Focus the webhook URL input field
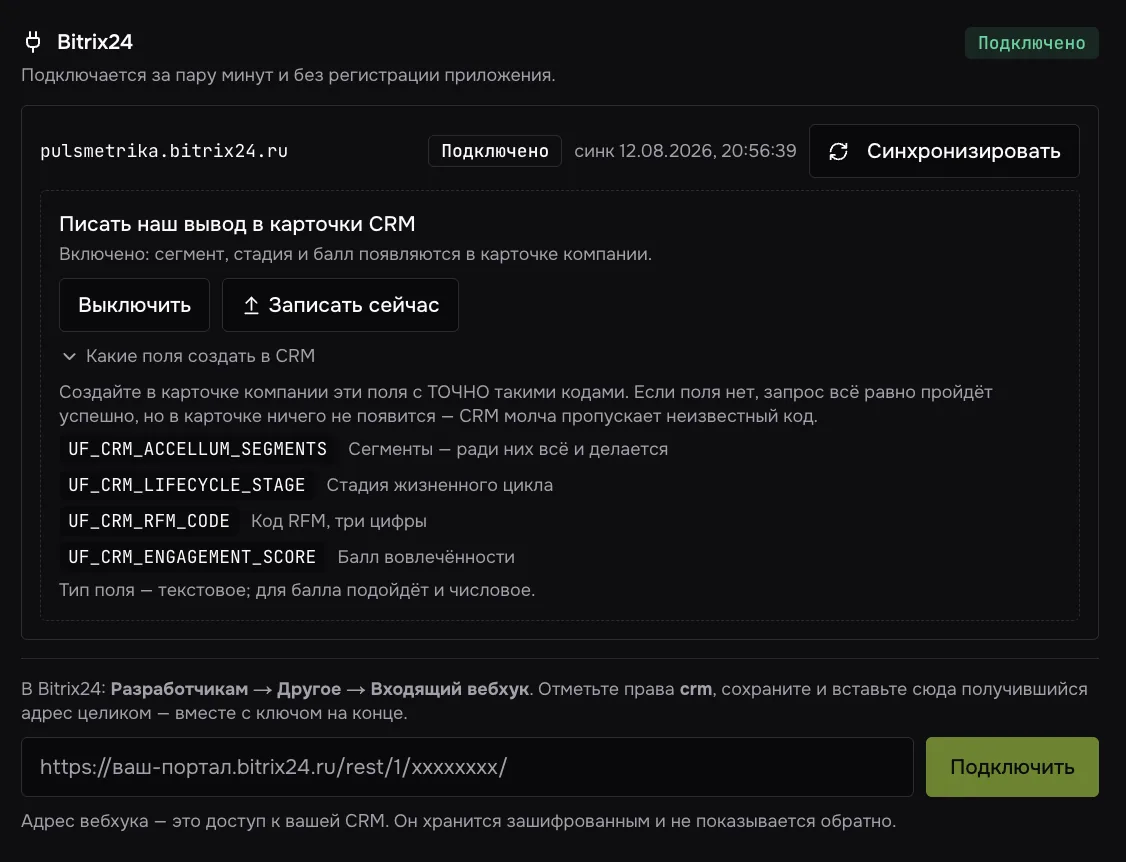The height and width of the screenshot is (862, 1126). (x=467, y=766)
